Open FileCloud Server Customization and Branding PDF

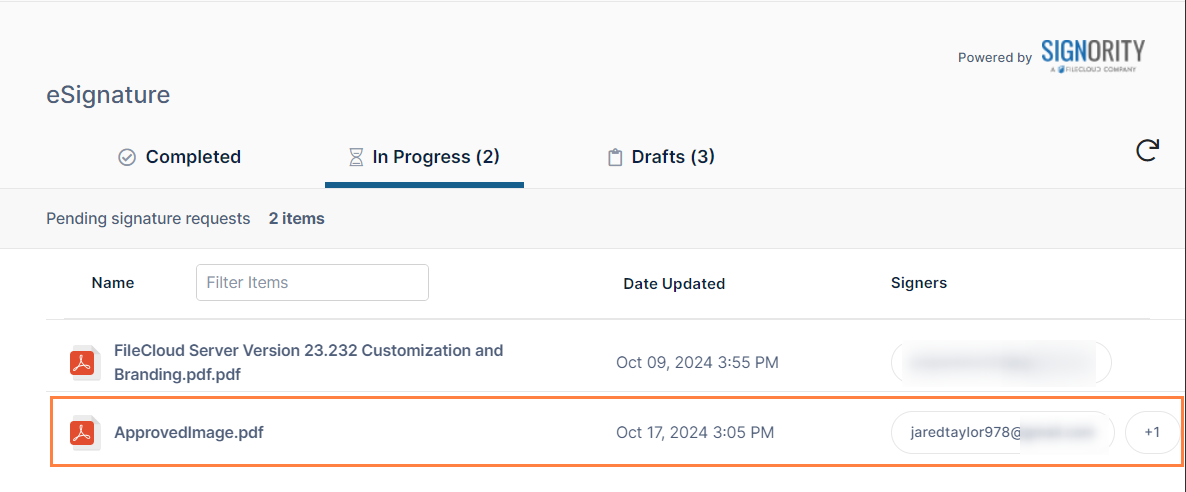tap(308, 362)
